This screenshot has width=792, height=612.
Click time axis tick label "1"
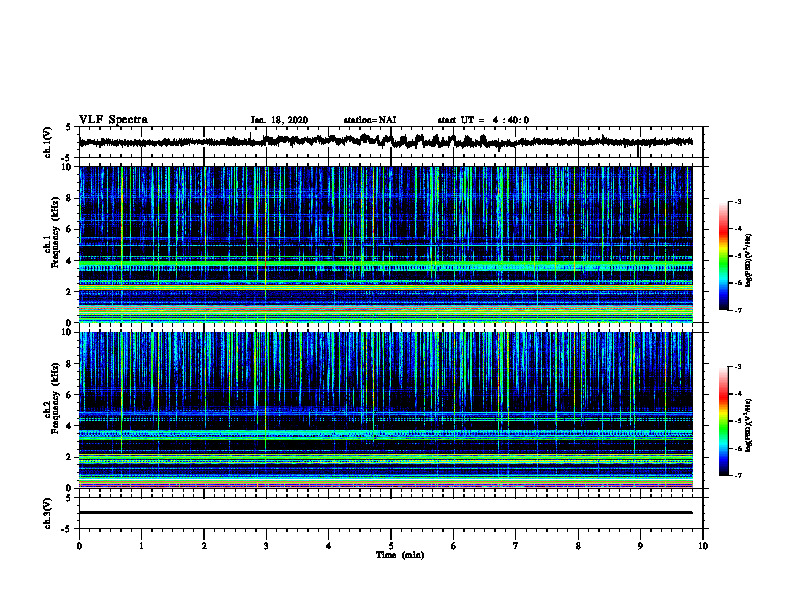point(141,546)
